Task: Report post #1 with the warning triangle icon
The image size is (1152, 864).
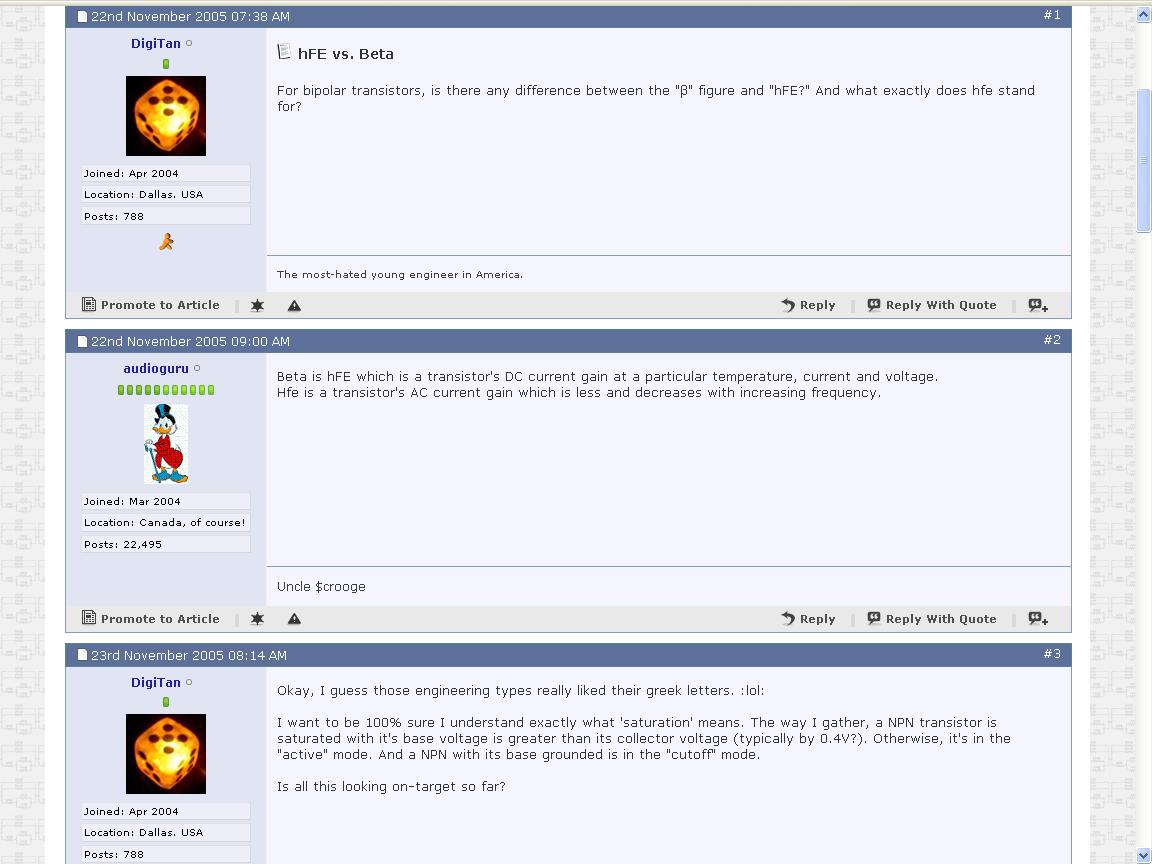Action: (294, 306)
